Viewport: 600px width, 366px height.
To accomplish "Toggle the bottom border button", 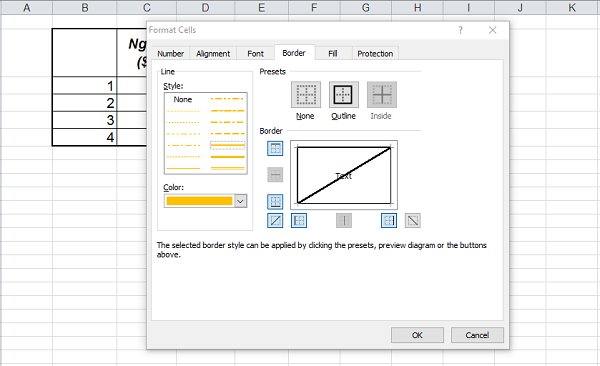I will (x=275, y=201).
